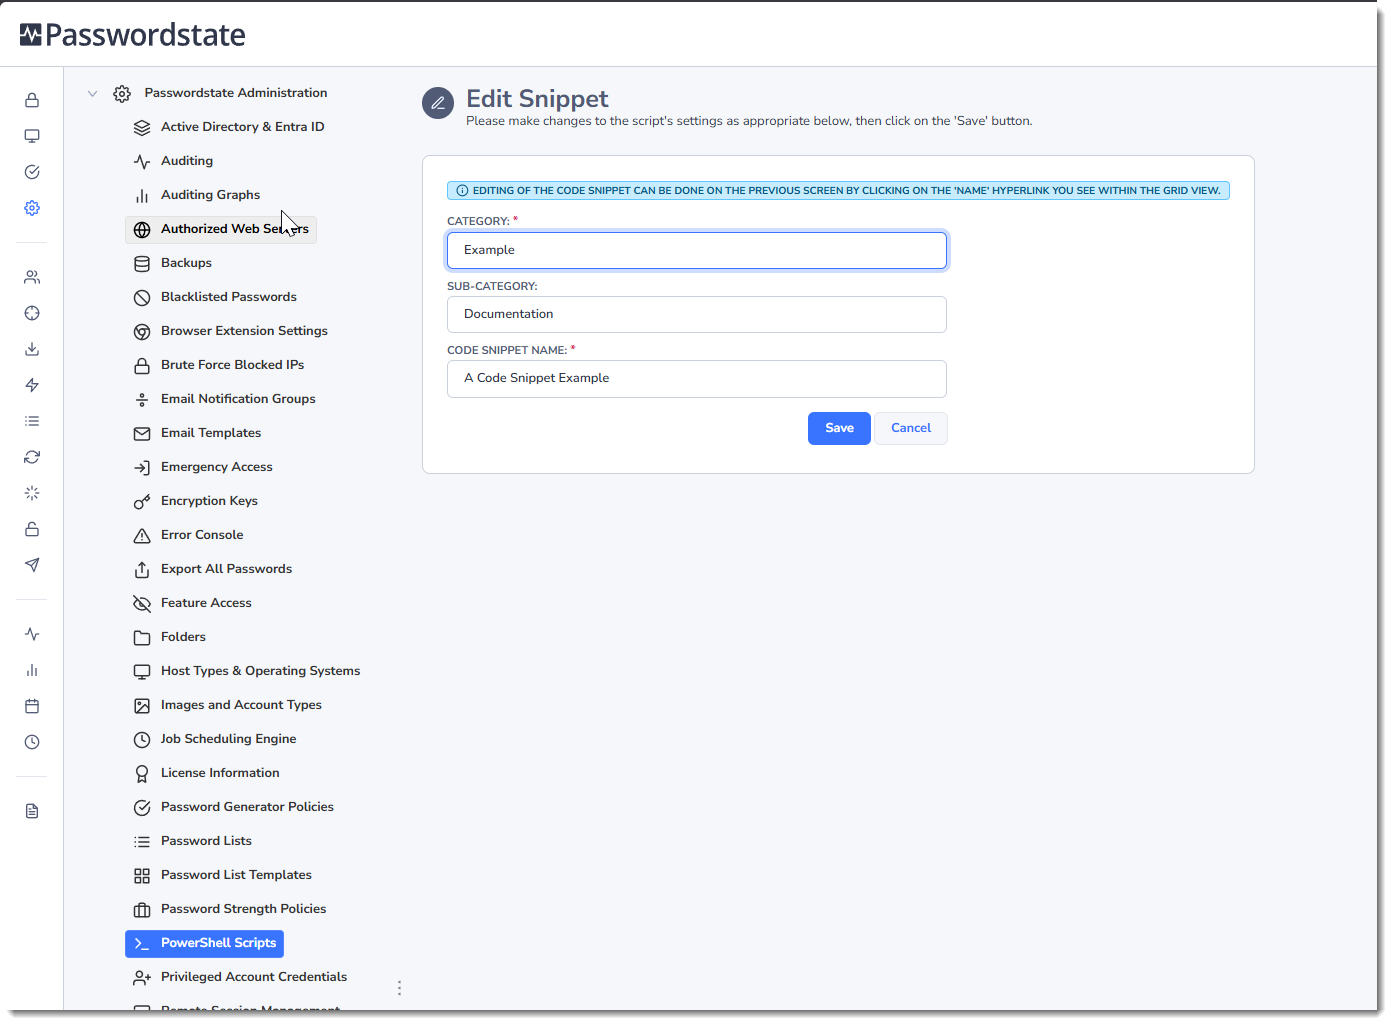
Task: Click the Code Snippet Name field
Action: 697,379
